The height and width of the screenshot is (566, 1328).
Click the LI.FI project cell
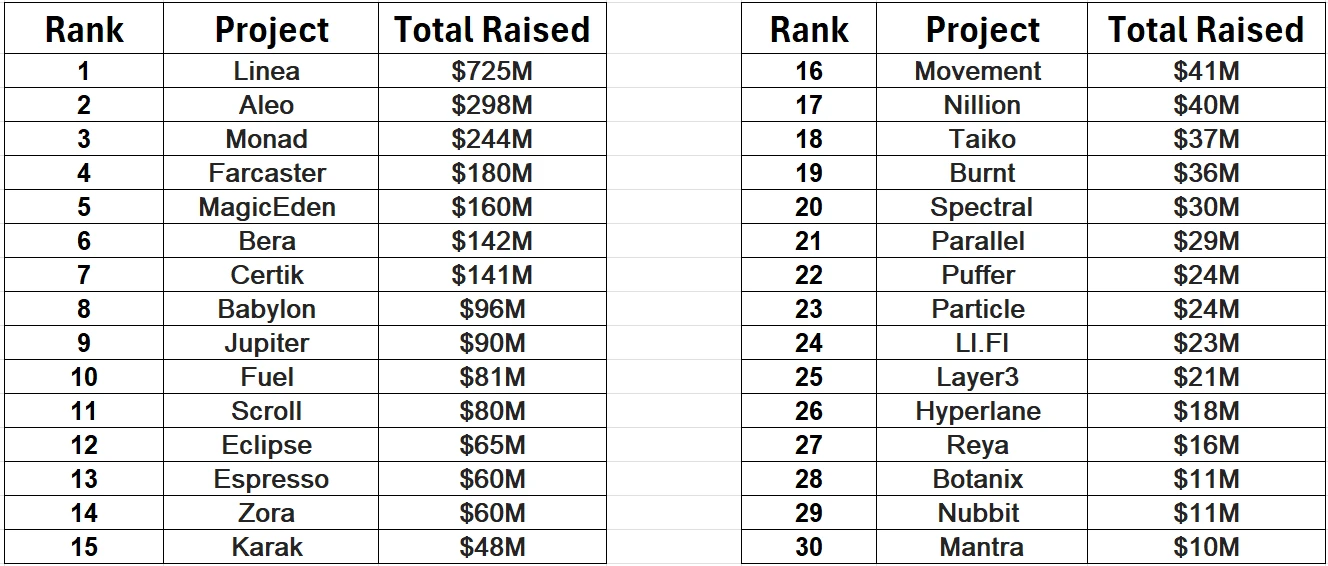click(982, 344)
